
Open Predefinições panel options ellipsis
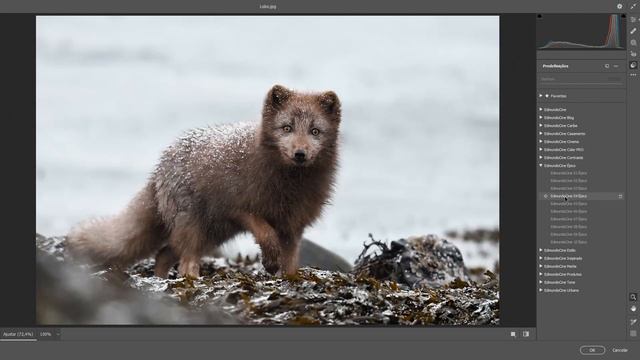tap(616, 66)
